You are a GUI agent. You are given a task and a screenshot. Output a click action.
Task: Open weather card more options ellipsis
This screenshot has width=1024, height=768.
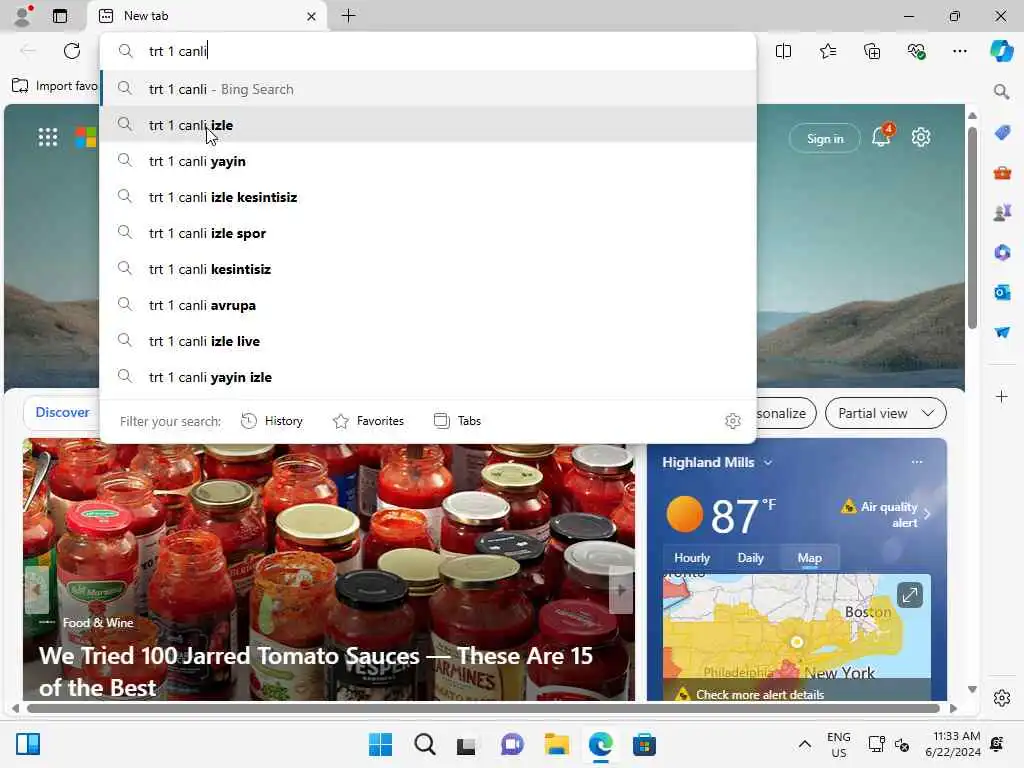click(x=917, y=462)
